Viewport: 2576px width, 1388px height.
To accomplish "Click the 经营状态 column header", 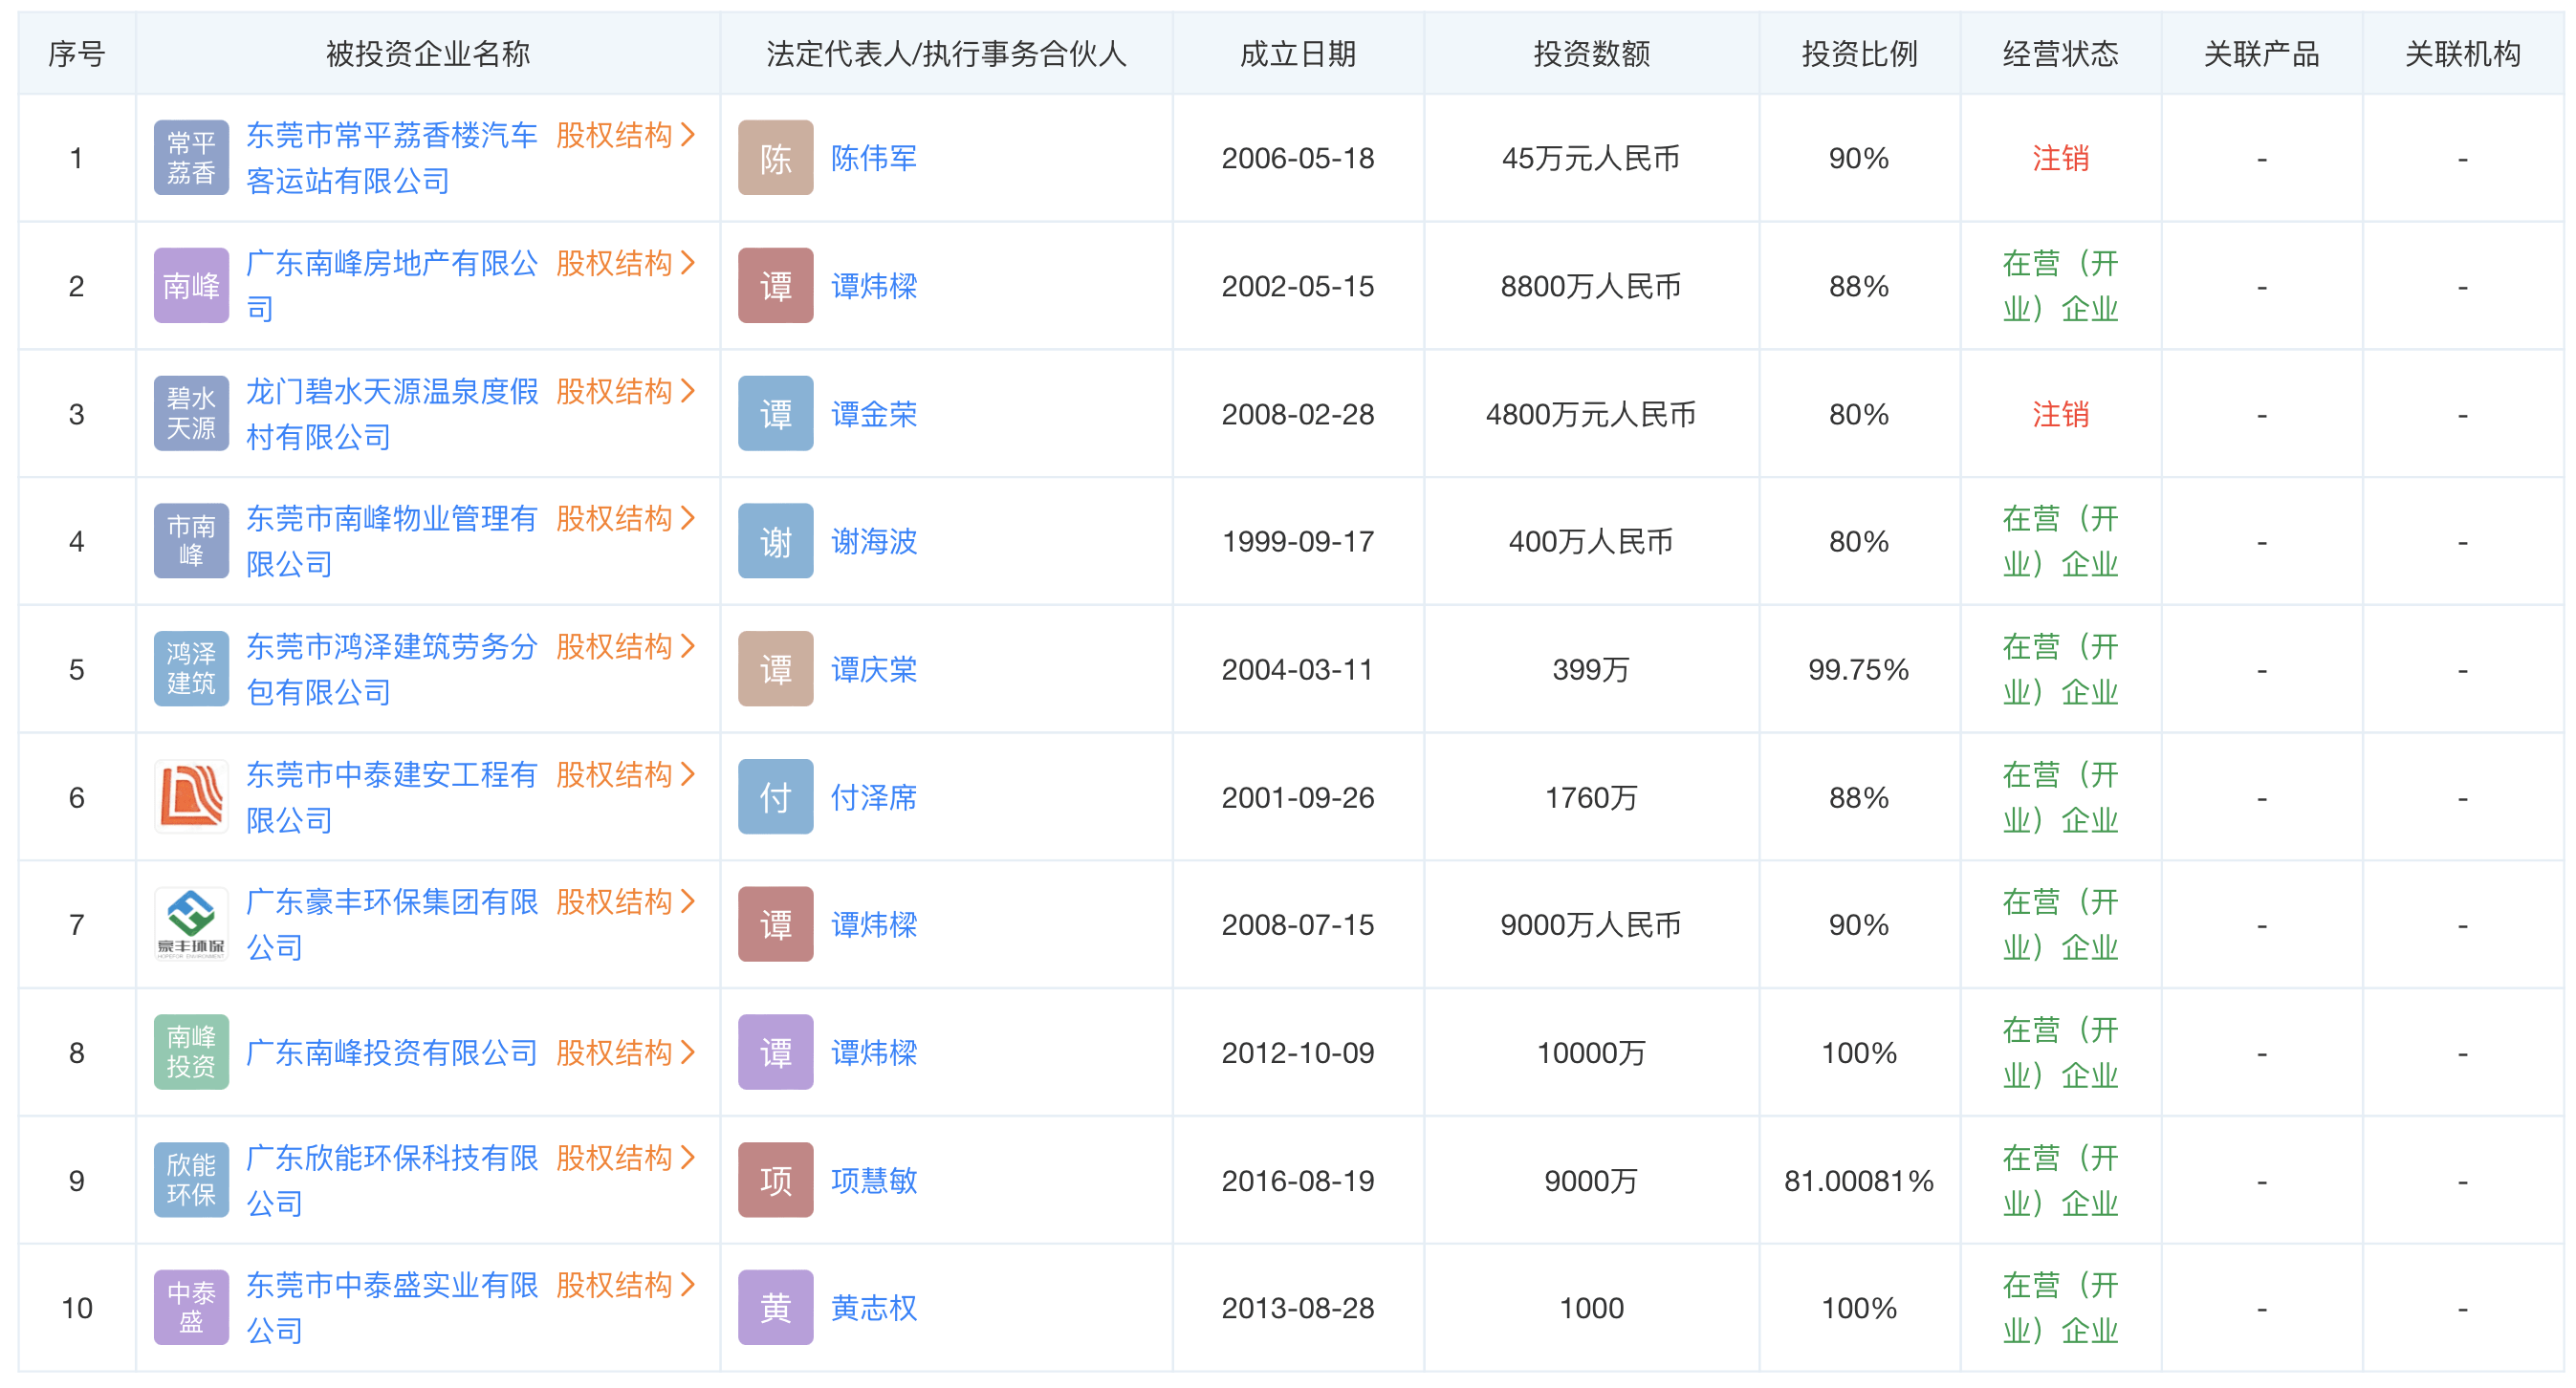I will (x=2060, y=54).
